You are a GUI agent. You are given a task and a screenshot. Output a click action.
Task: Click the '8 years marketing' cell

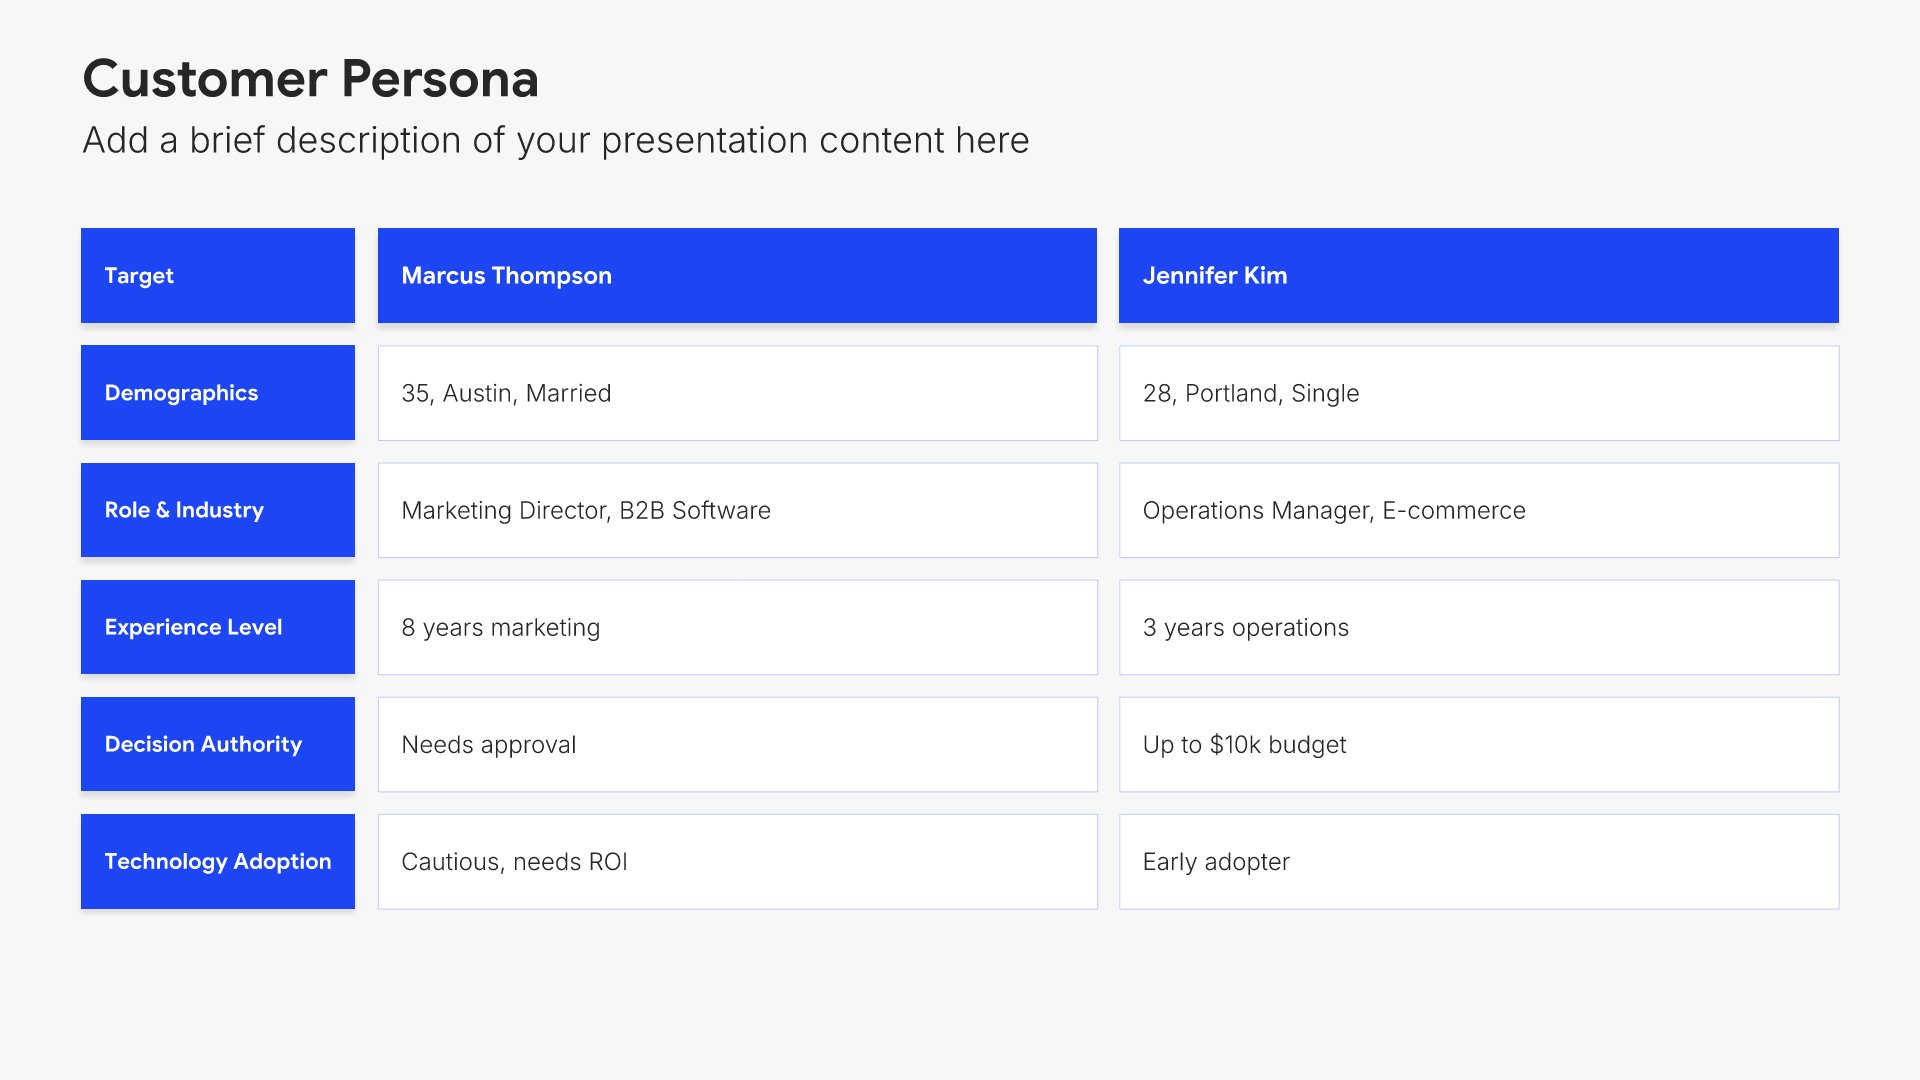click(737, 627)
